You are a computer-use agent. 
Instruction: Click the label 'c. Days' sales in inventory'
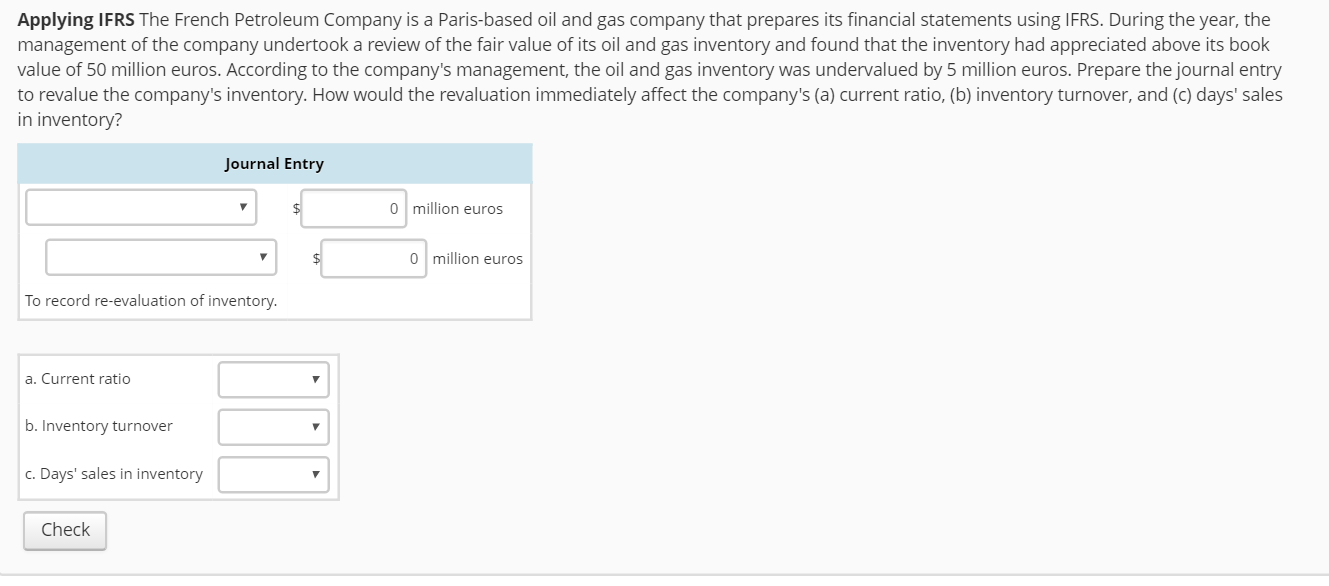click(113, 474)
